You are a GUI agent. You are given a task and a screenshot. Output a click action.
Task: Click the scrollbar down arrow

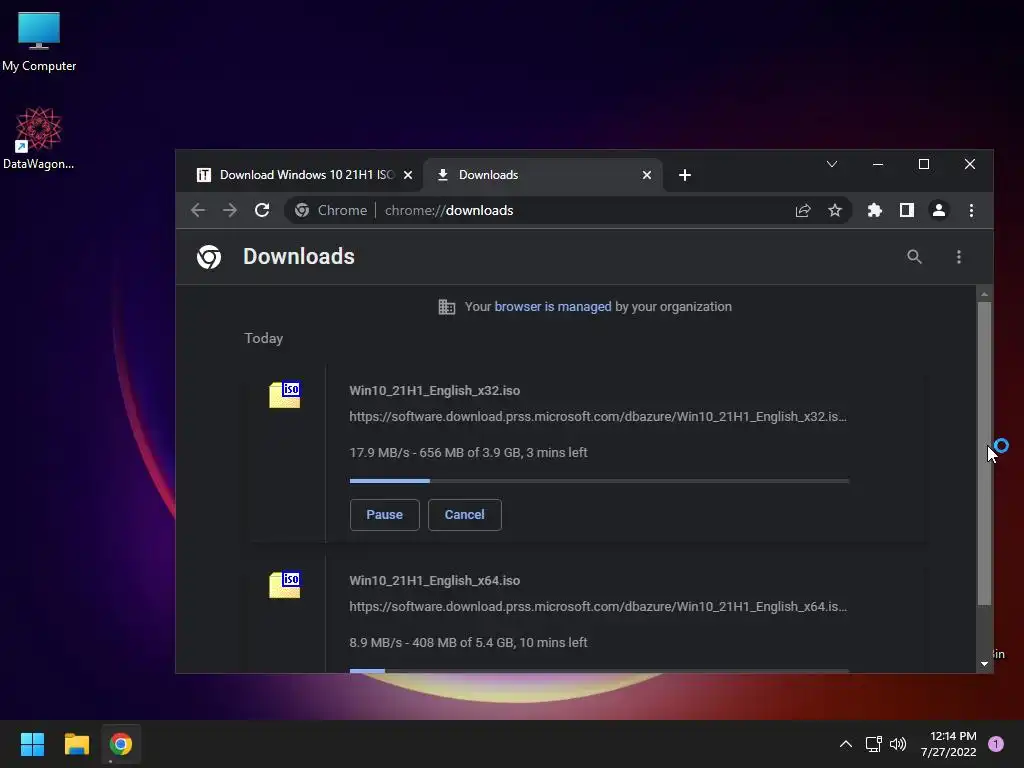click(984, 664)
